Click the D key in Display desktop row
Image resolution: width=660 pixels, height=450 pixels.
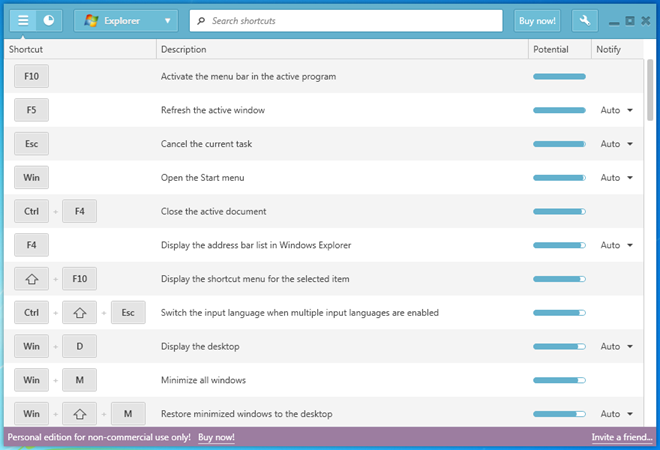point(79,347)
